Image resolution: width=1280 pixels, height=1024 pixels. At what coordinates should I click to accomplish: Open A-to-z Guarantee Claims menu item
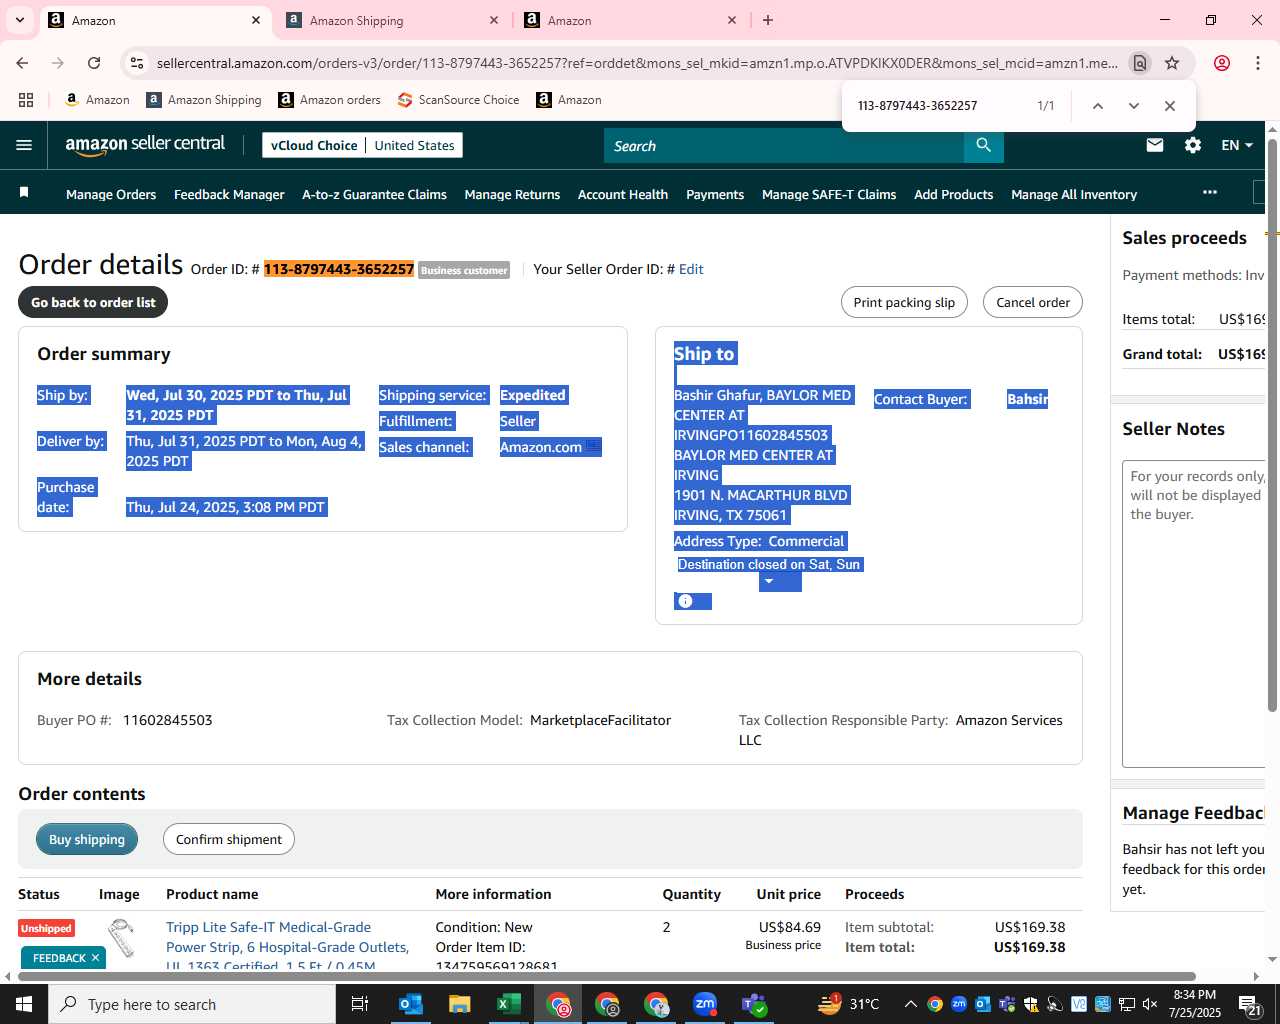click(x=374, y=194)
